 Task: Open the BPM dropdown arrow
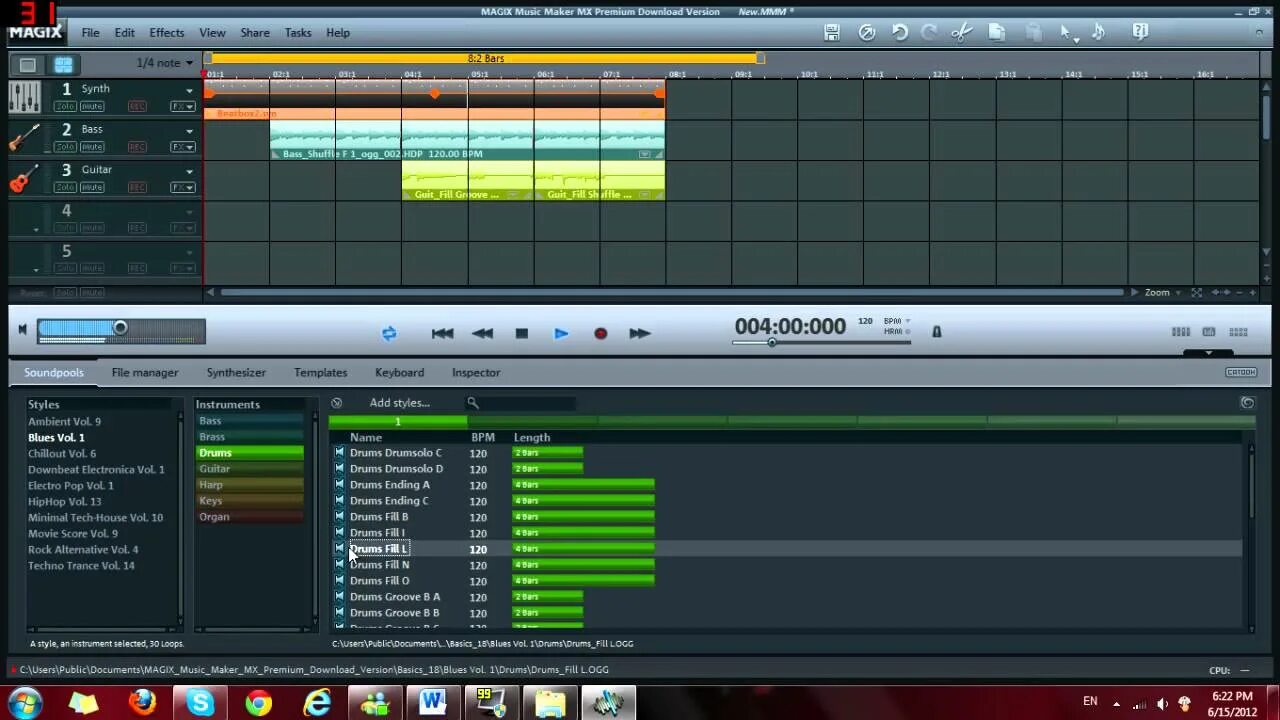[x=907, y=321]
